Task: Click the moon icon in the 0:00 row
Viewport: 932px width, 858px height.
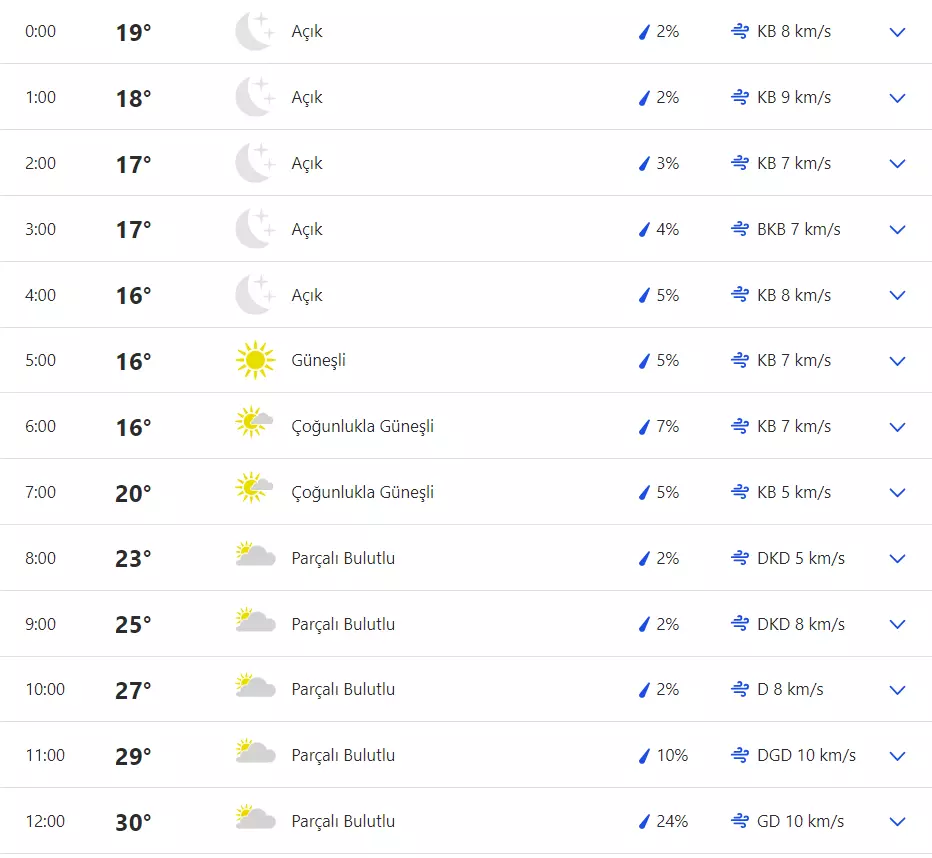Action: point(254,32)
